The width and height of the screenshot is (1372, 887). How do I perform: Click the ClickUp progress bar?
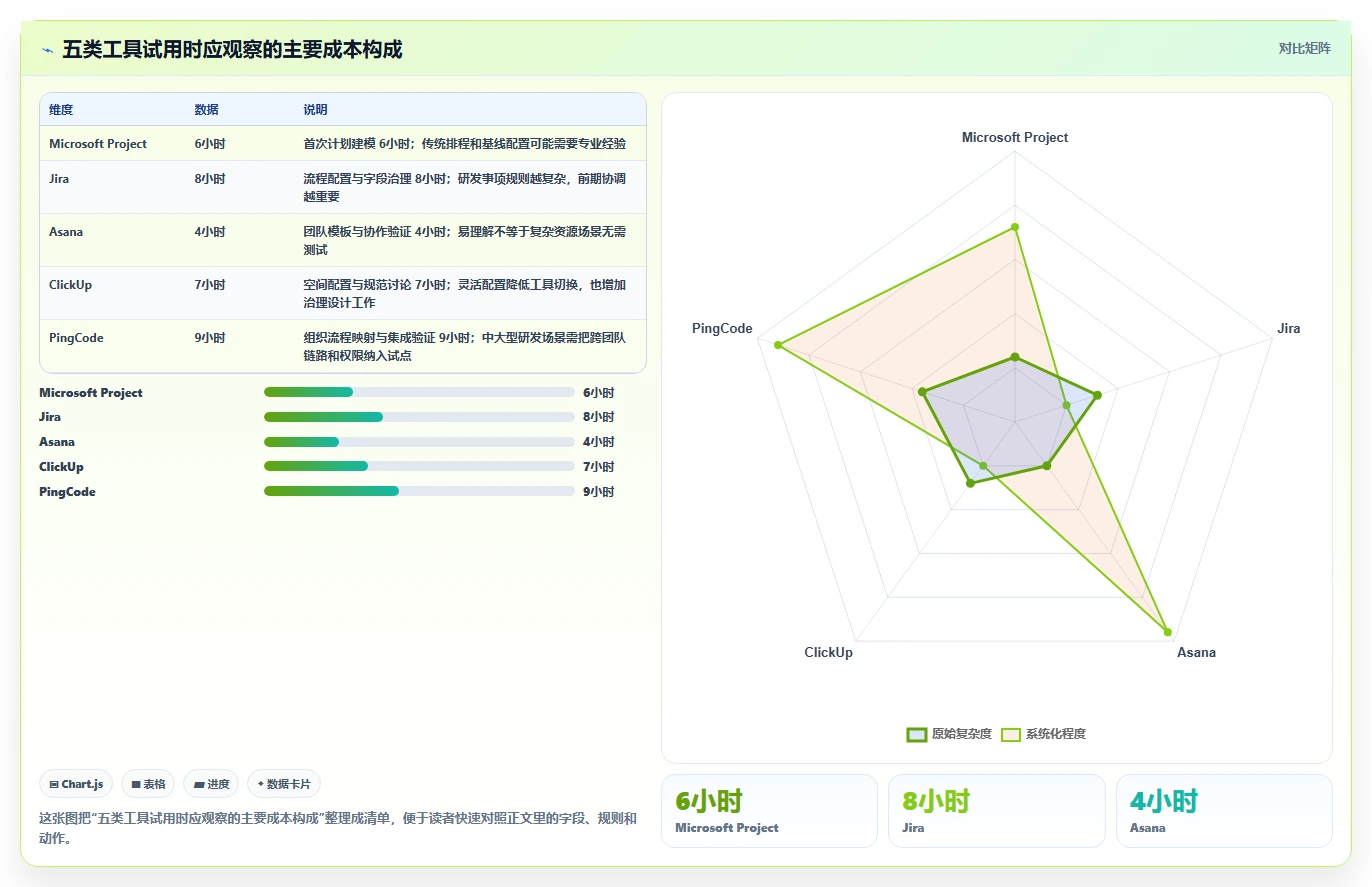419,466
